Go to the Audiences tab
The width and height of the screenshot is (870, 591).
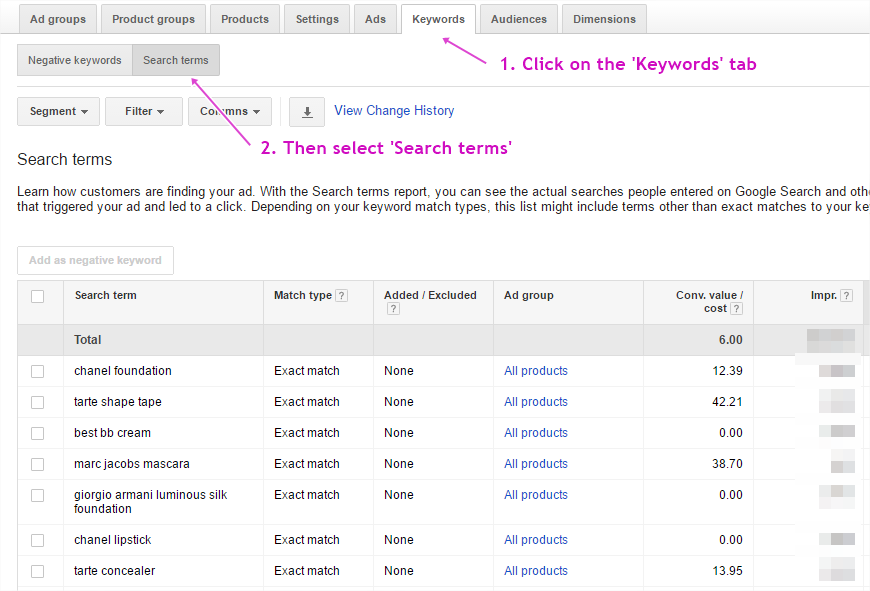[x=519, y=19]
